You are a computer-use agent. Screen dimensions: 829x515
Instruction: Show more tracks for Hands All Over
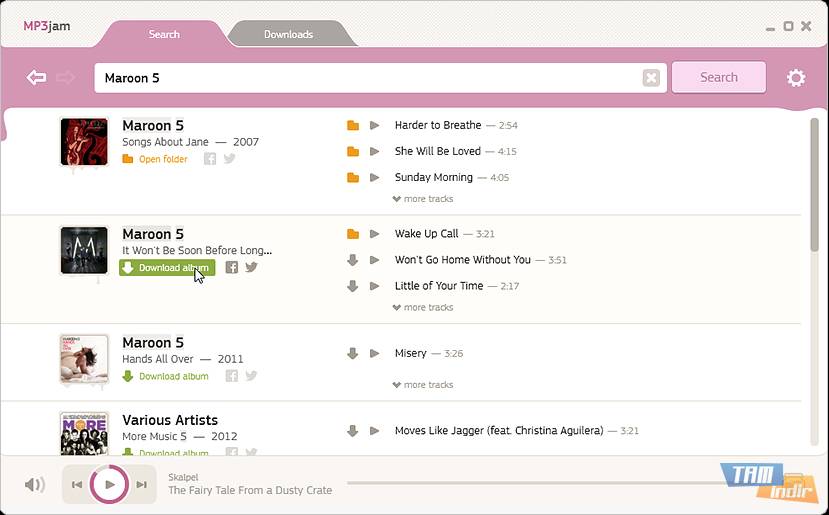[423, 385]
